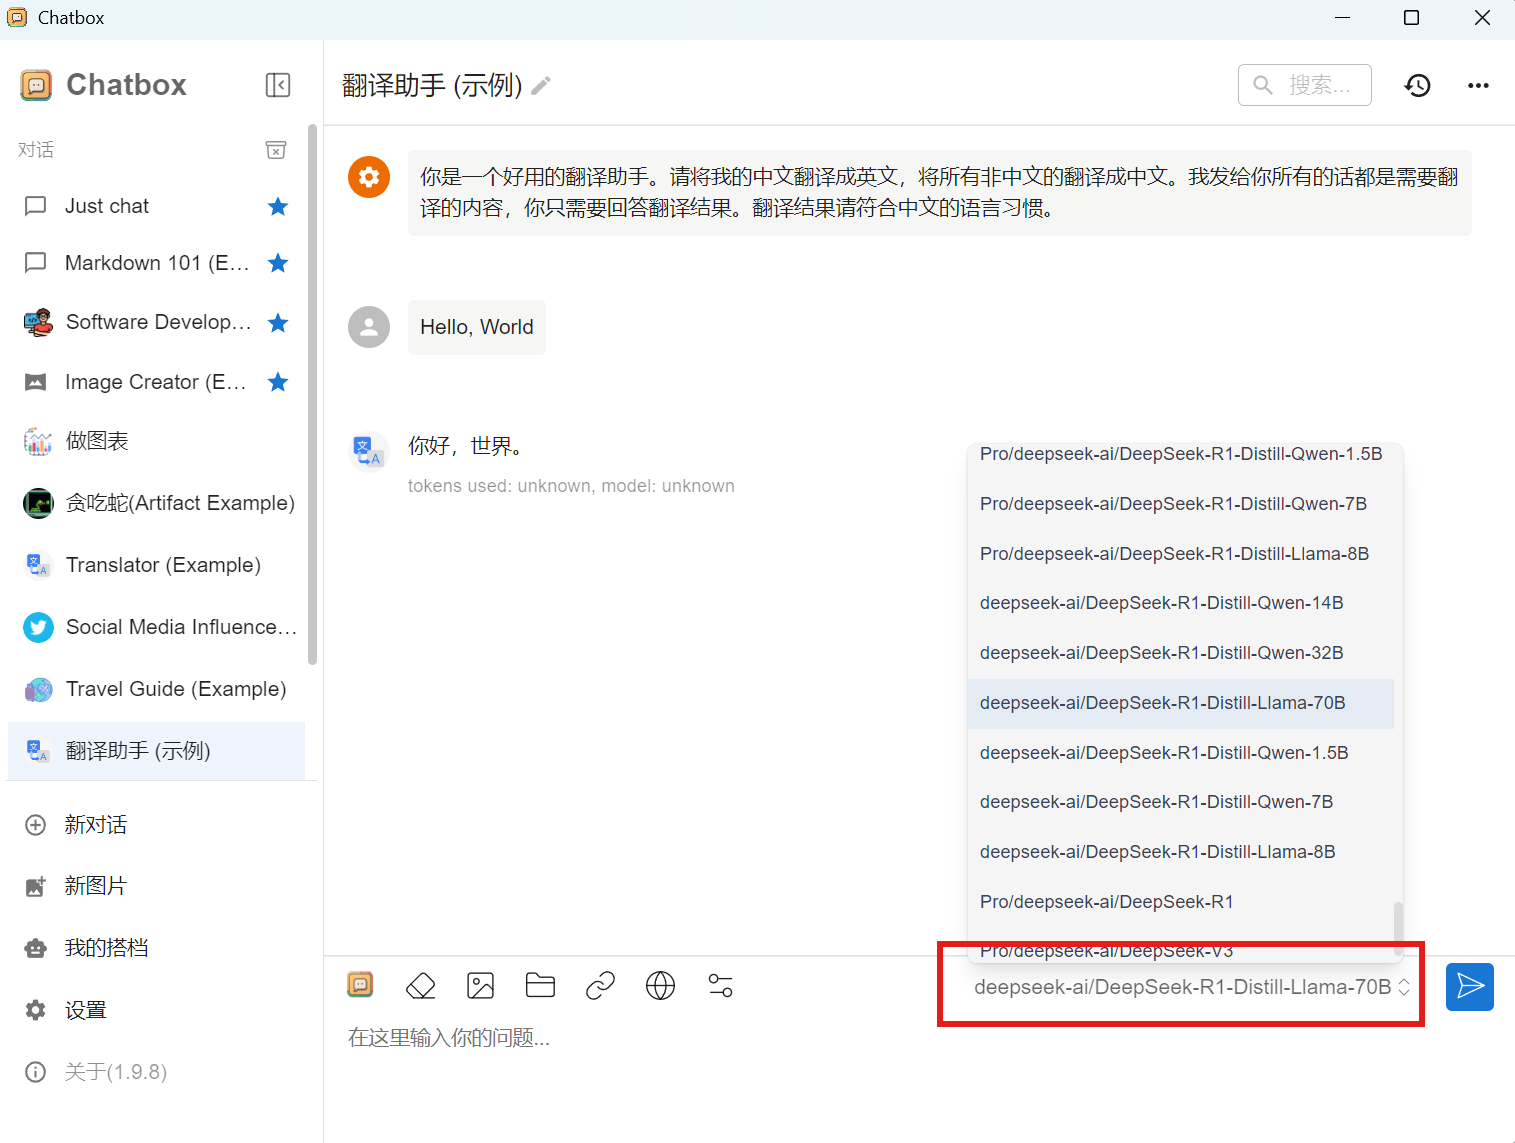This screenshot has width=1515, height=1143.
Task: Click the archive conversations icon next to 对话
Action: (x=276, y=150)
